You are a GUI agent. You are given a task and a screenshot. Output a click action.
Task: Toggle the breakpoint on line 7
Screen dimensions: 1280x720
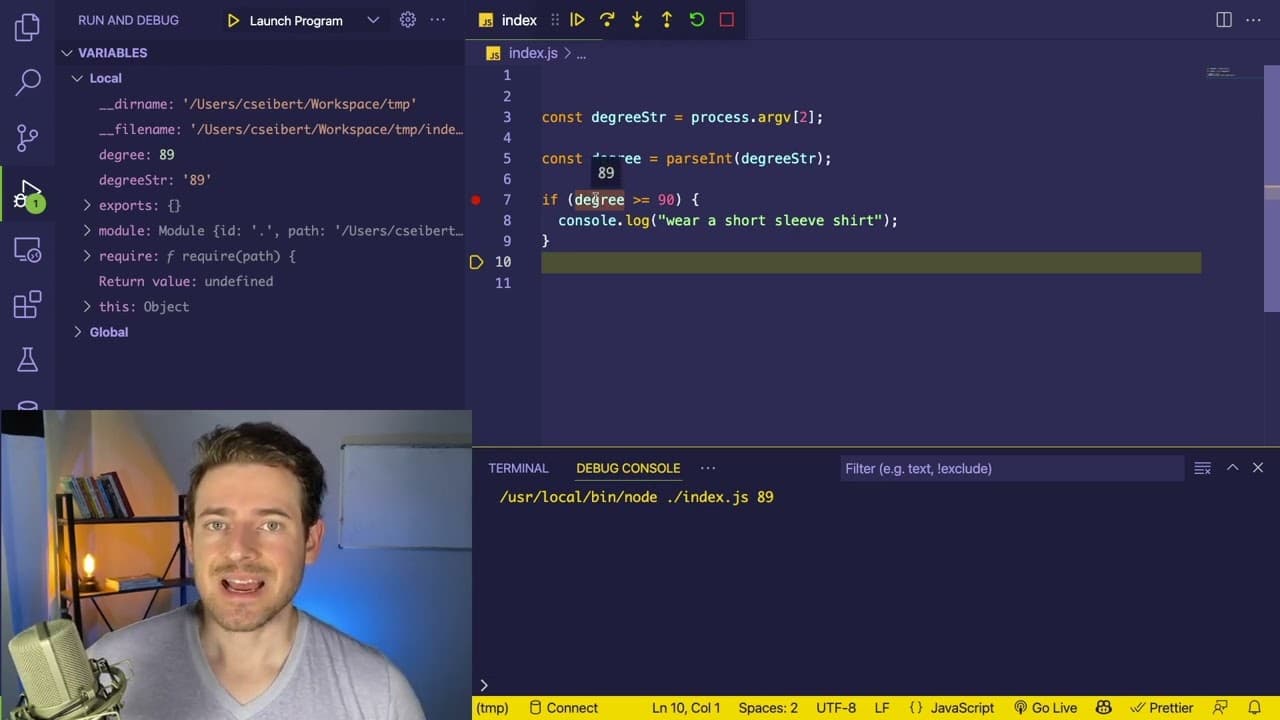click(x=476, y=200)
